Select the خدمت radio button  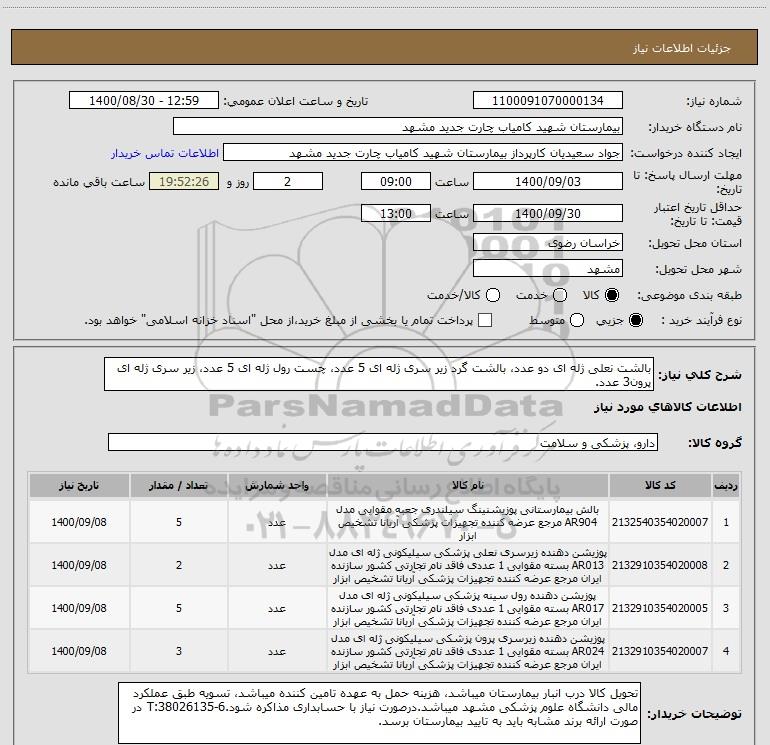[x=560, y=295]
